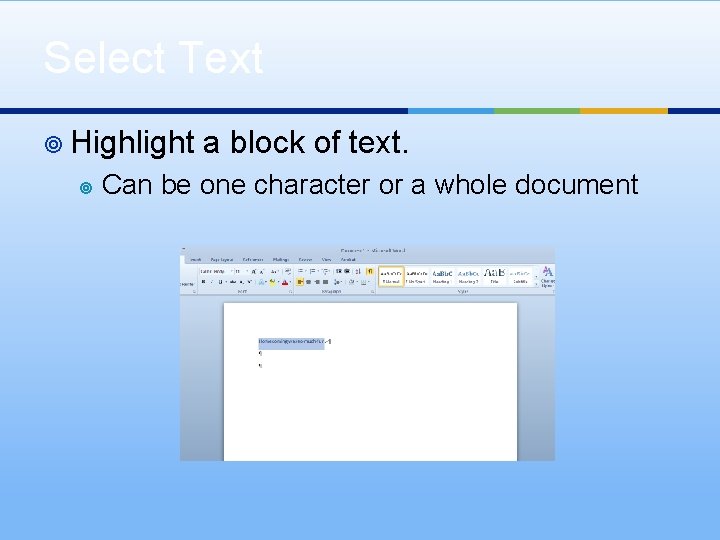The height and width of the screenshot is (540, 720).
Task: Select Align Text Left
Action: 300,282
